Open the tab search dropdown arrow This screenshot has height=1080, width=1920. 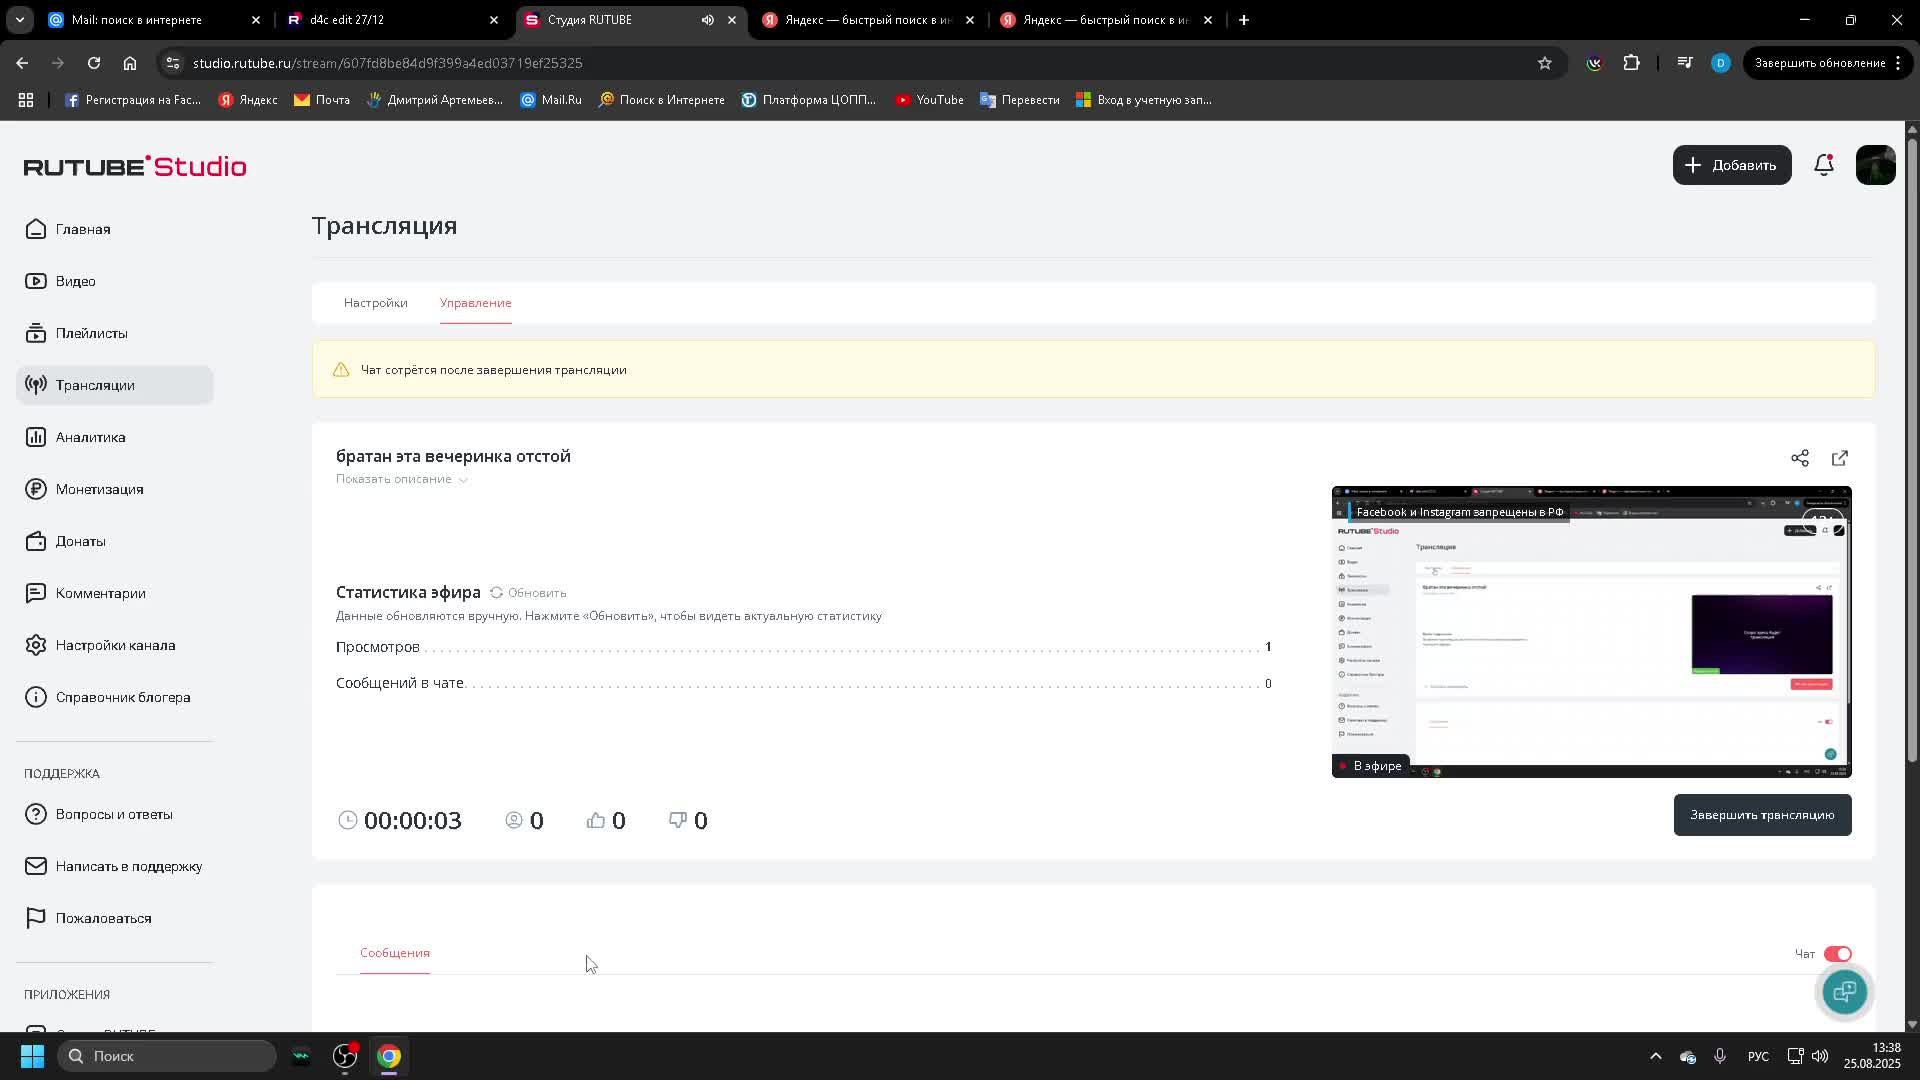(x=19, y=20)
